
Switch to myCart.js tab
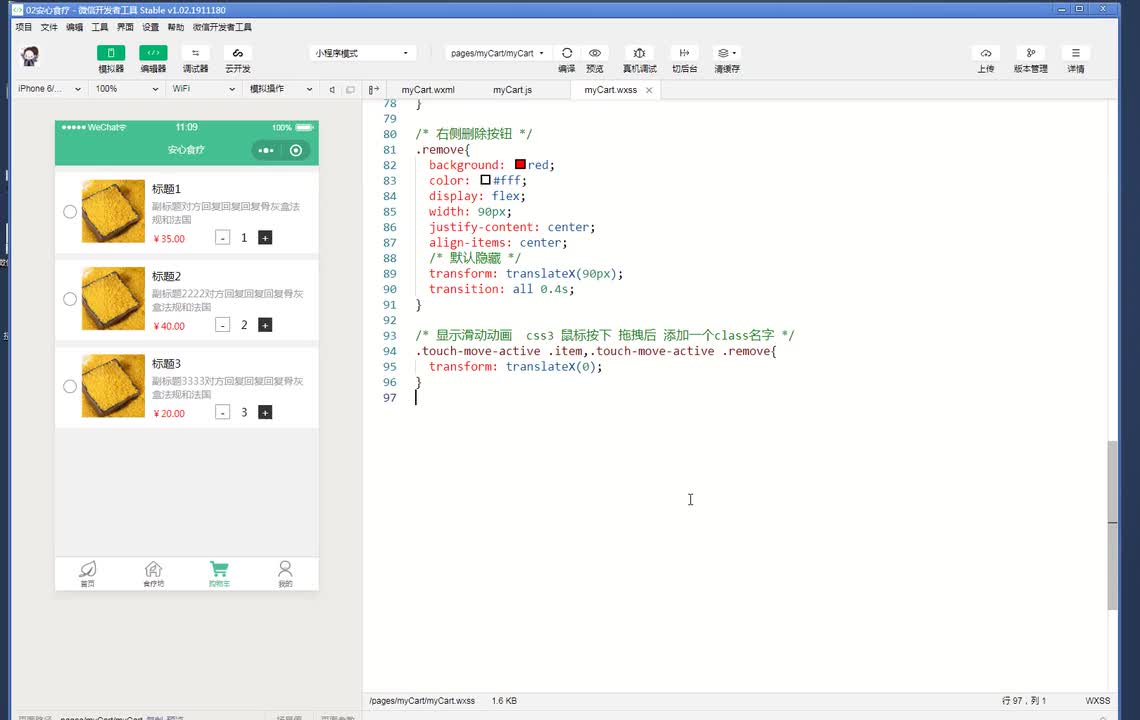(513, 89)
